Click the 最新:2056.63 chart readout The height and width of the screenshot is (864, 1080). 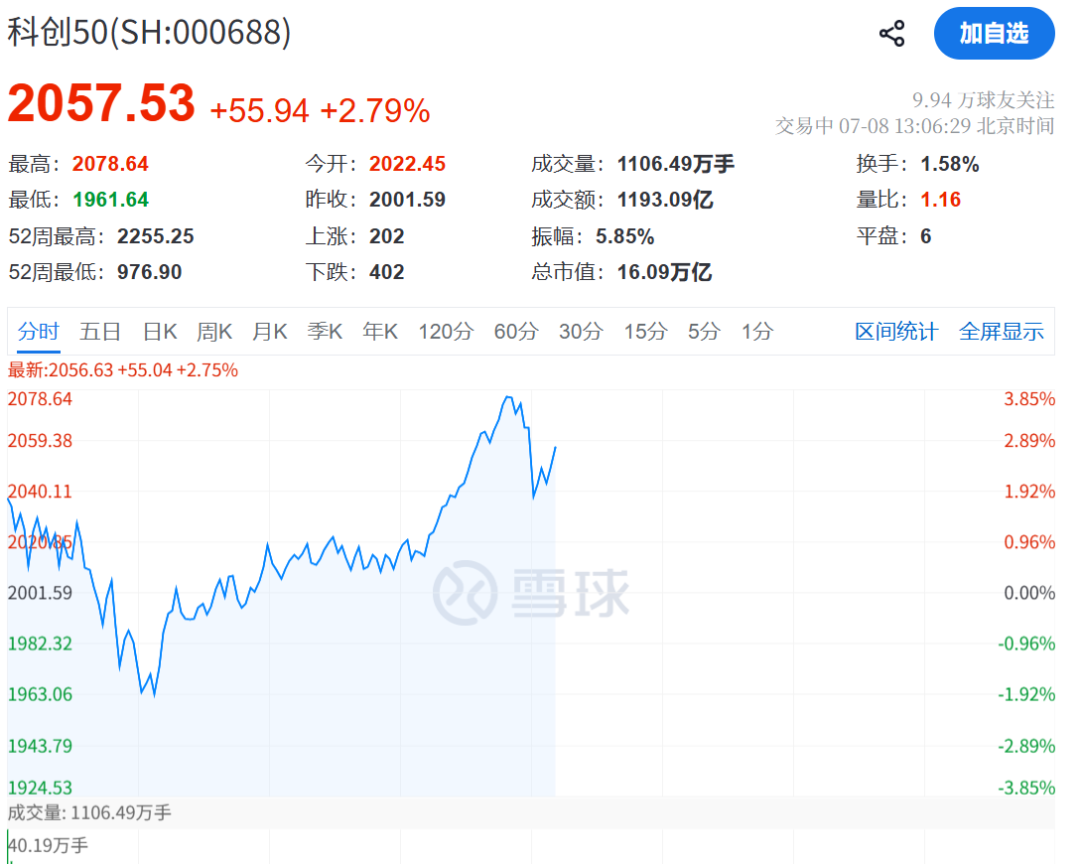[123, 370]
